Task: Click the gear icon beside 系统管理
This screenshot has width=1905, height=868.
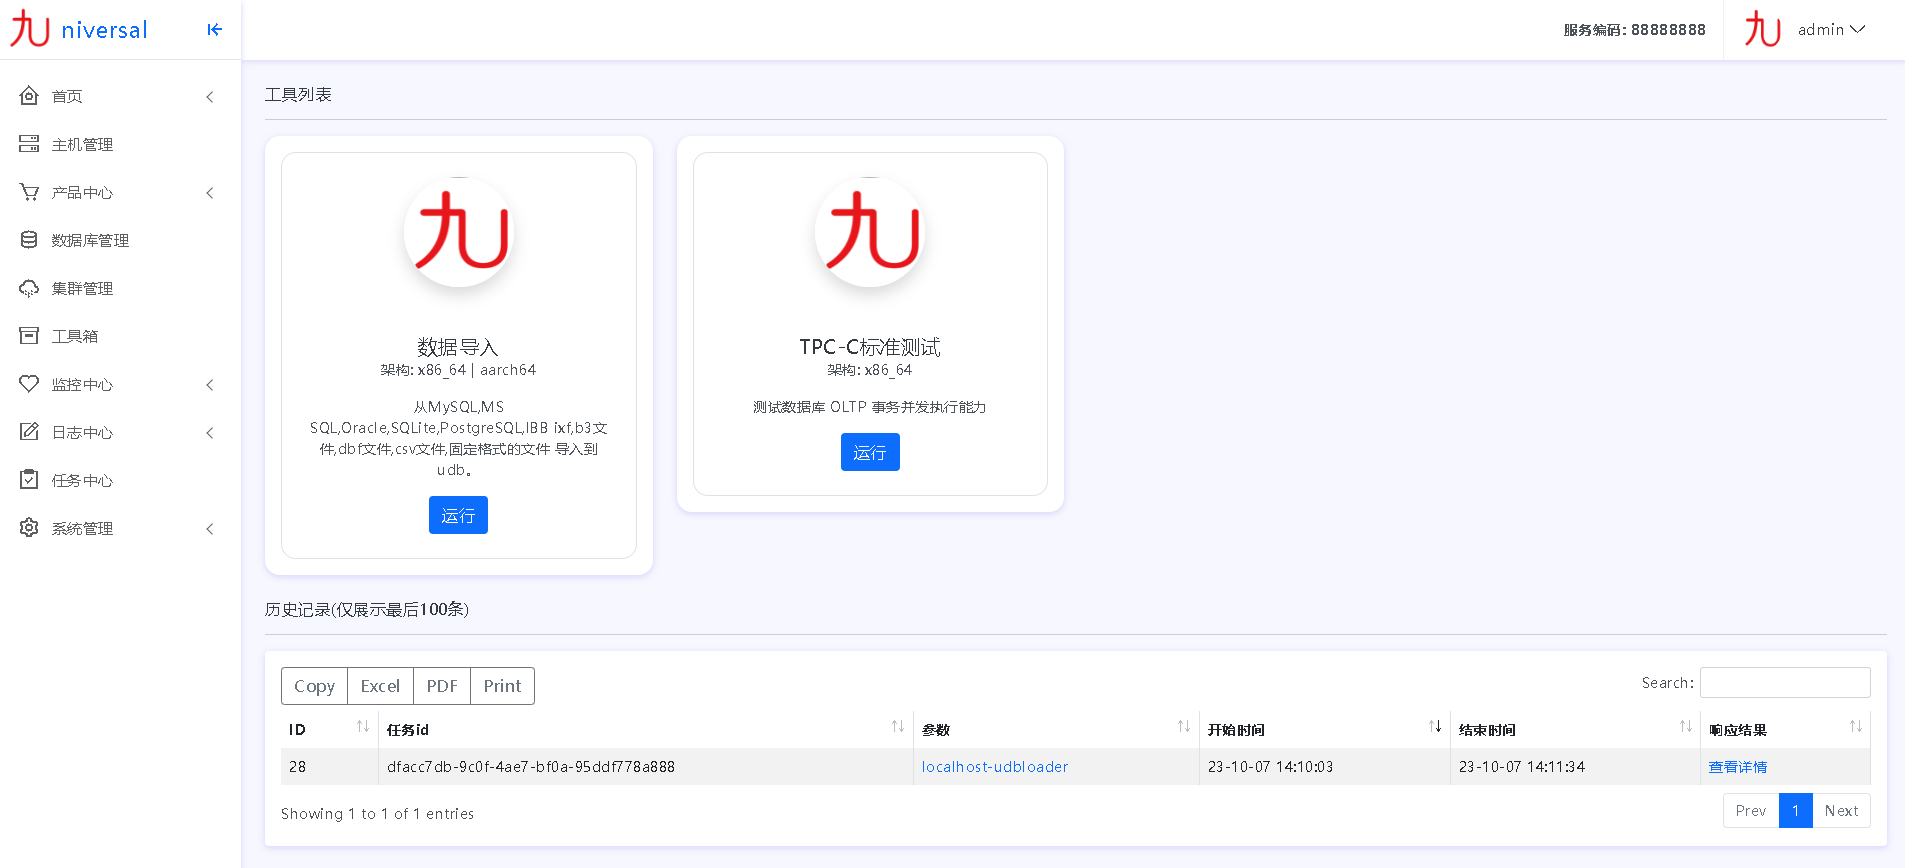Action: point(29,528)
